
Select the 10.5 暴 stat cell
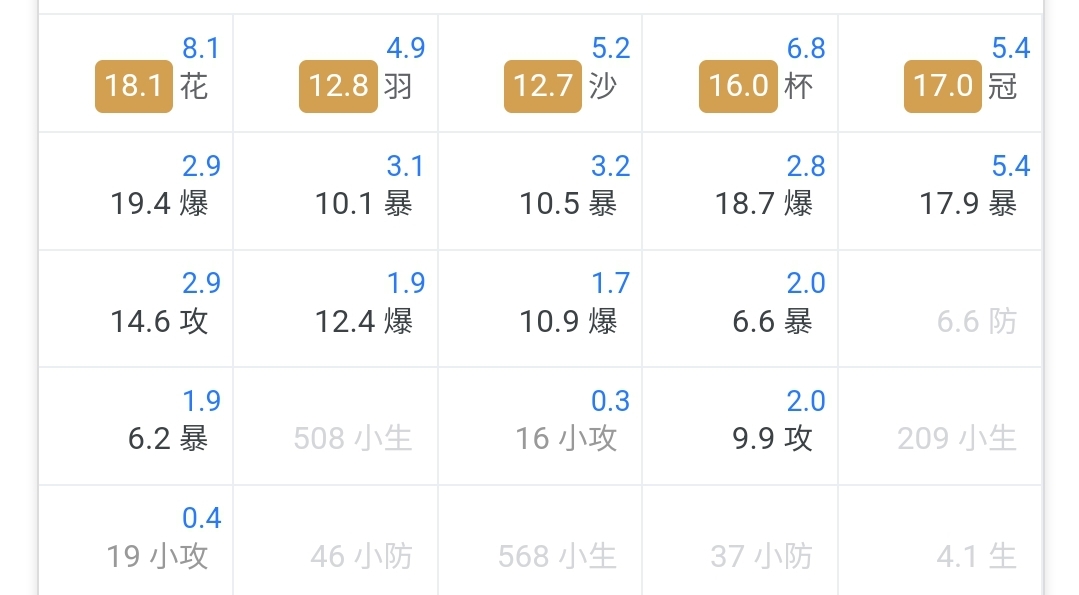540,191
